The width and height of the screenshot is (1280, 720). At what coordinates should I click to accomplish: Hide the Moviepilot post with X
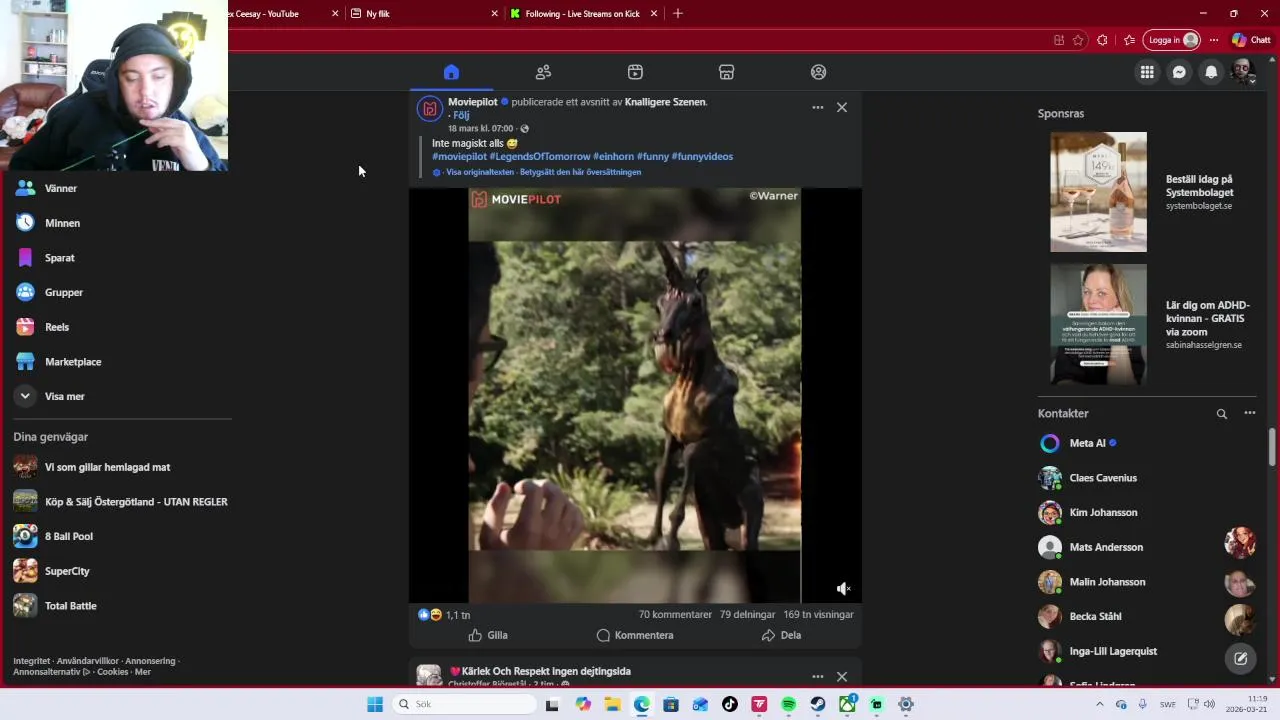click(x=842, y=107)
